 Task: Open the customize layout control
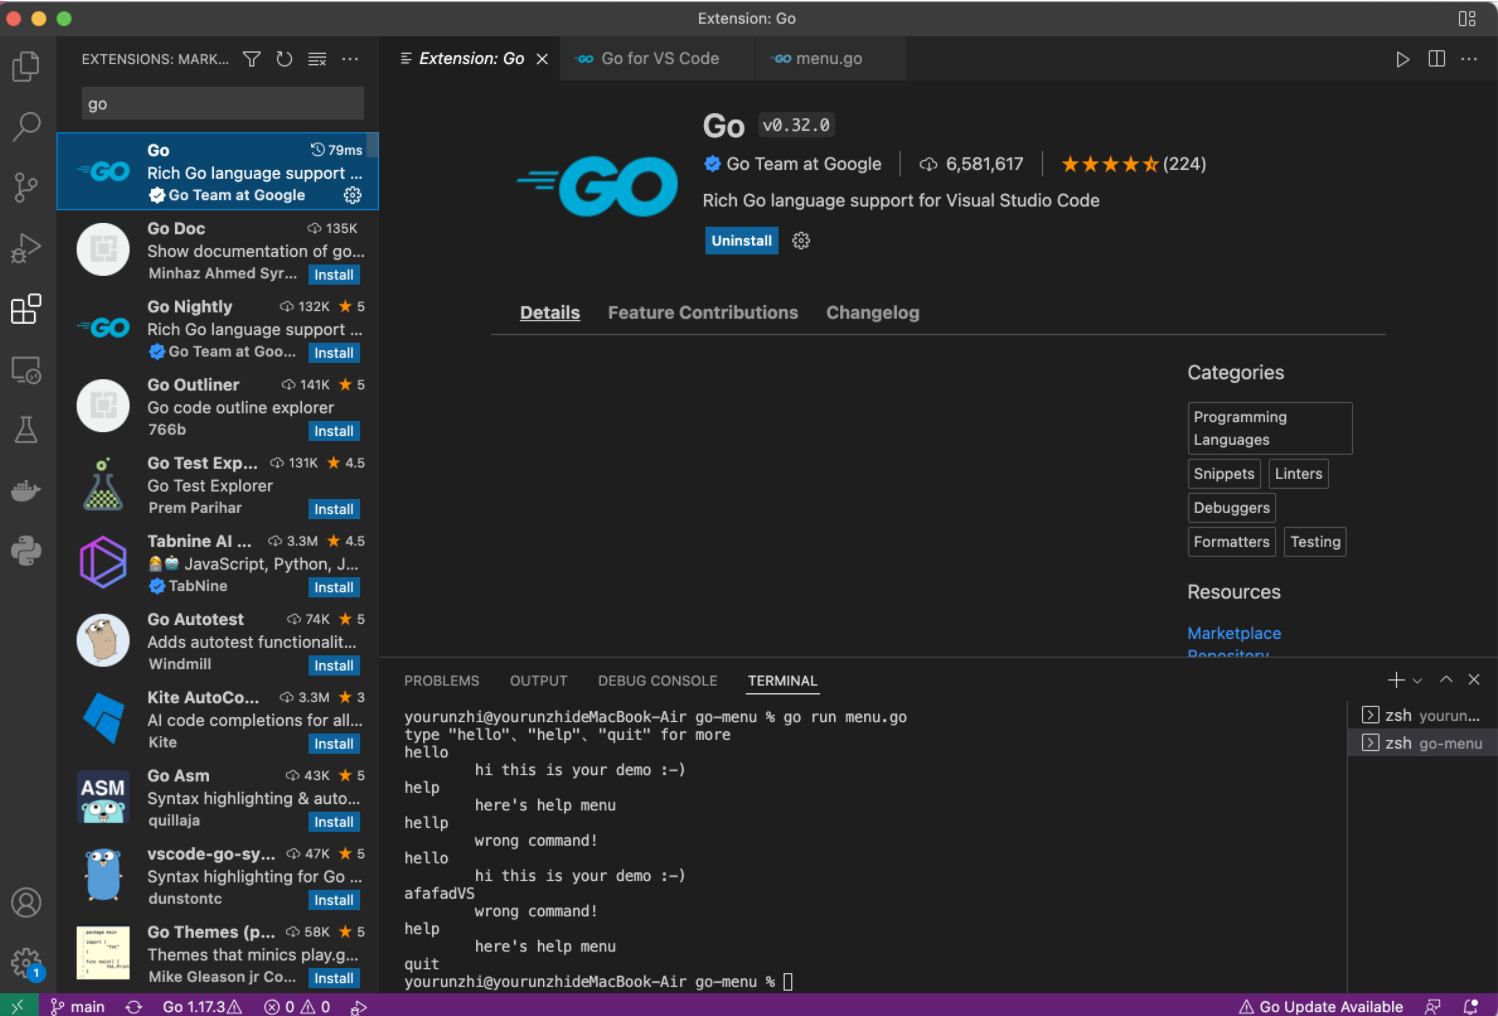click(1467, 18)
